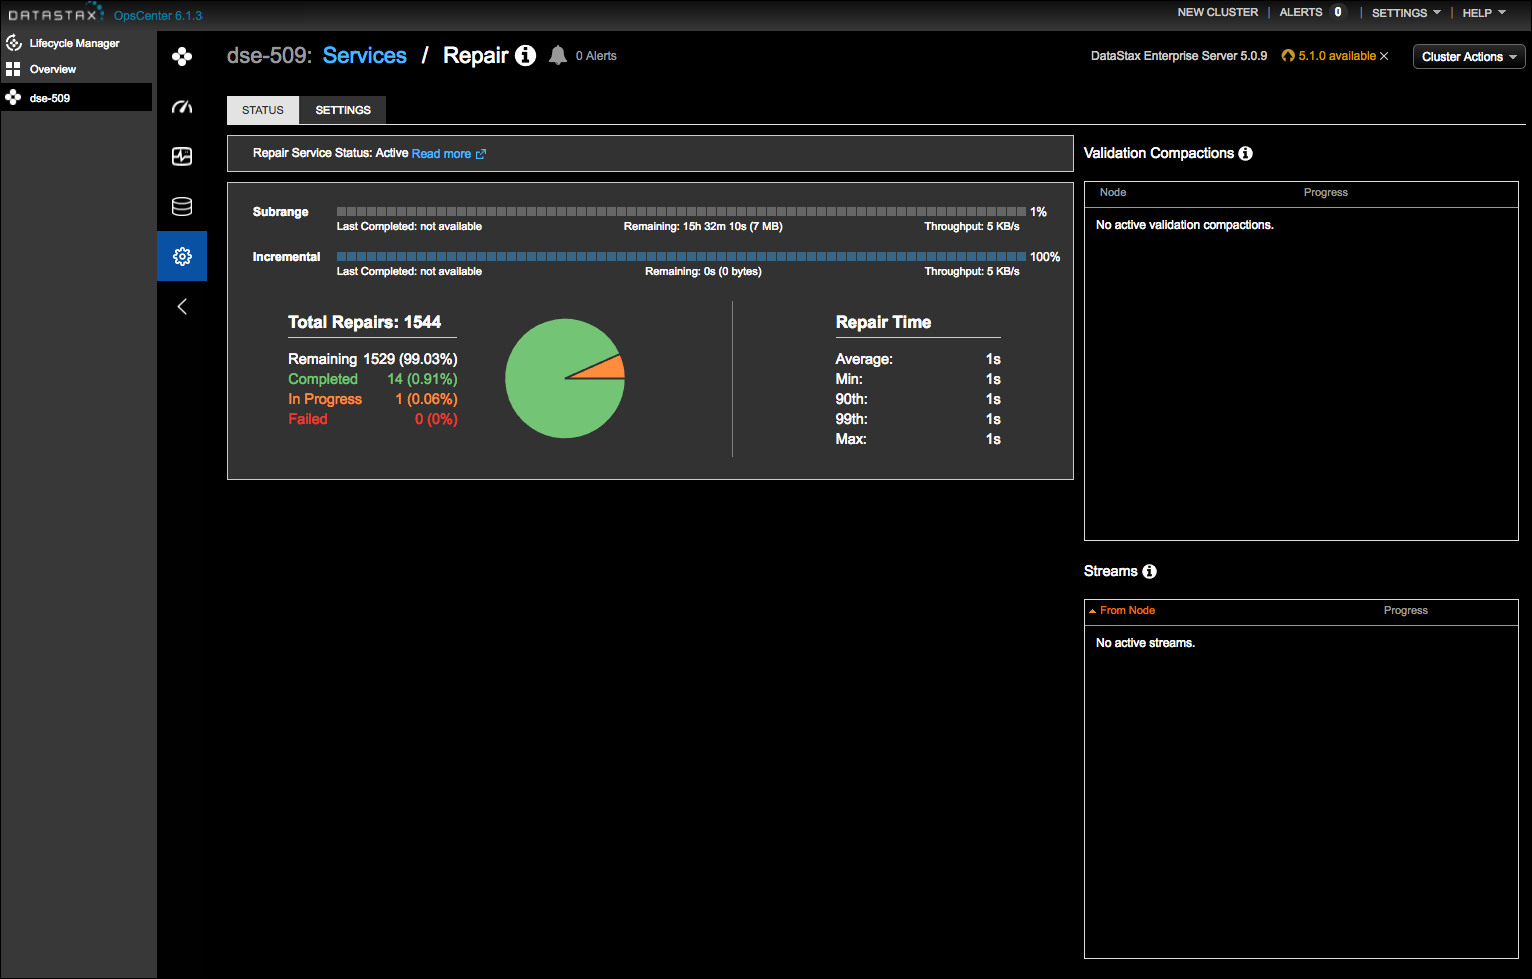This screenshot has height=979, width=1532.
Task: Open the Validation Compactions info icon
Action: (1245, 153)
